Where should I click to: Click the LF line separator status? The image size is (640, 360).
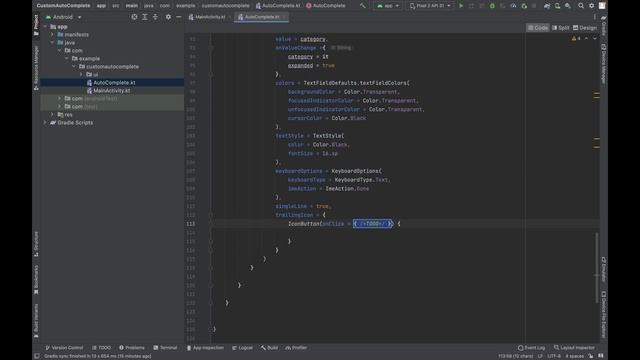tap(540, 356)
